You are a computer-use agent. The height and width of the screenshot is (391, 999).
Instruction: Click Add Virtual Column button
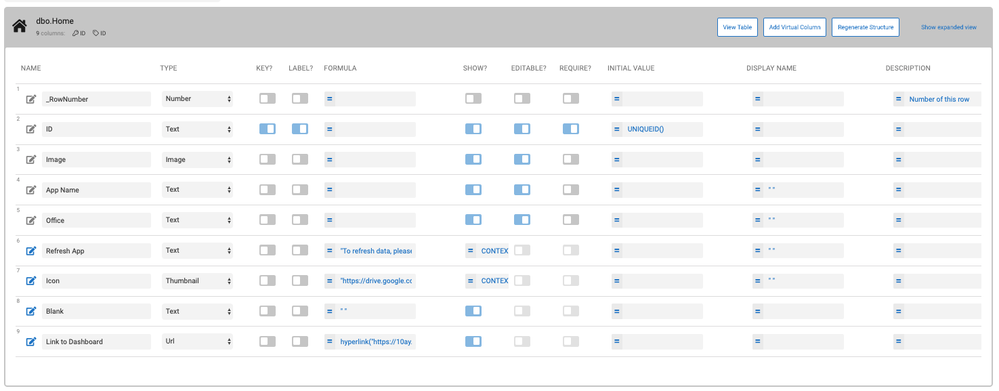794,27
